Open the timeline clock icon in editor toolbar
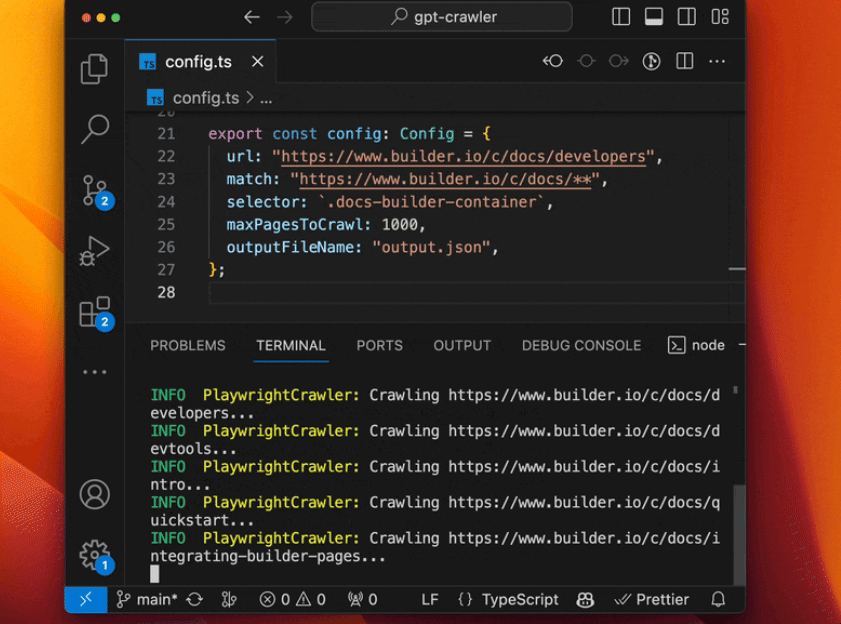841x624 pixels. coord(651,61)
